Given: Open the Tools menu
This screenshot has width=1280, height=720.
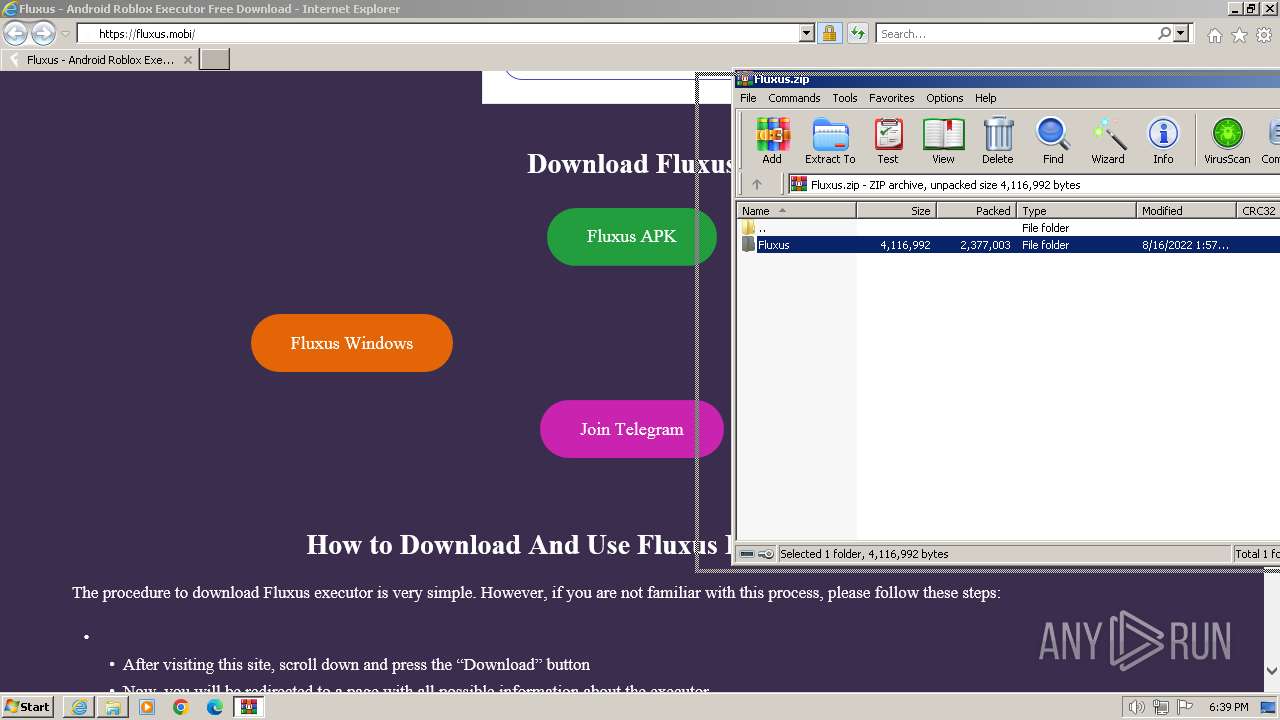Looking at the screenshot, I should (x=845, y=98).
